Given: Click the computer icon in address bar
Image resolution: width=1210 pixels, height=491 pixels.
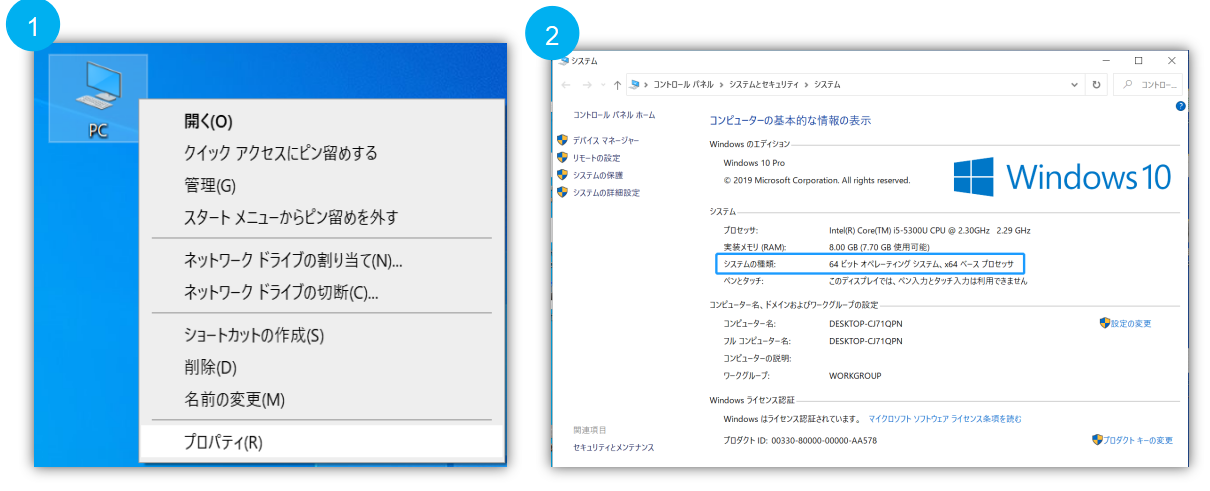Looking at the screenshot, I should (x=635, y=85).
